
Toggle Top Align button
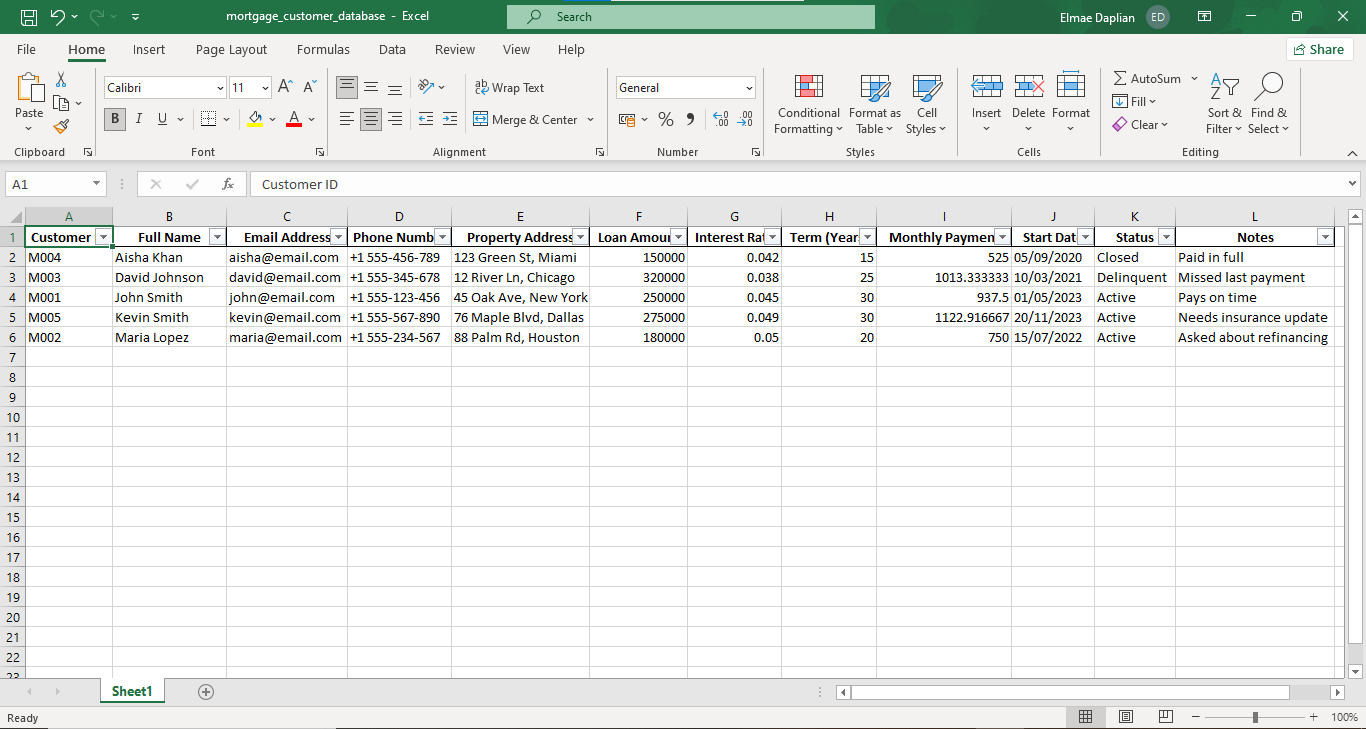(x=347, y=87)
